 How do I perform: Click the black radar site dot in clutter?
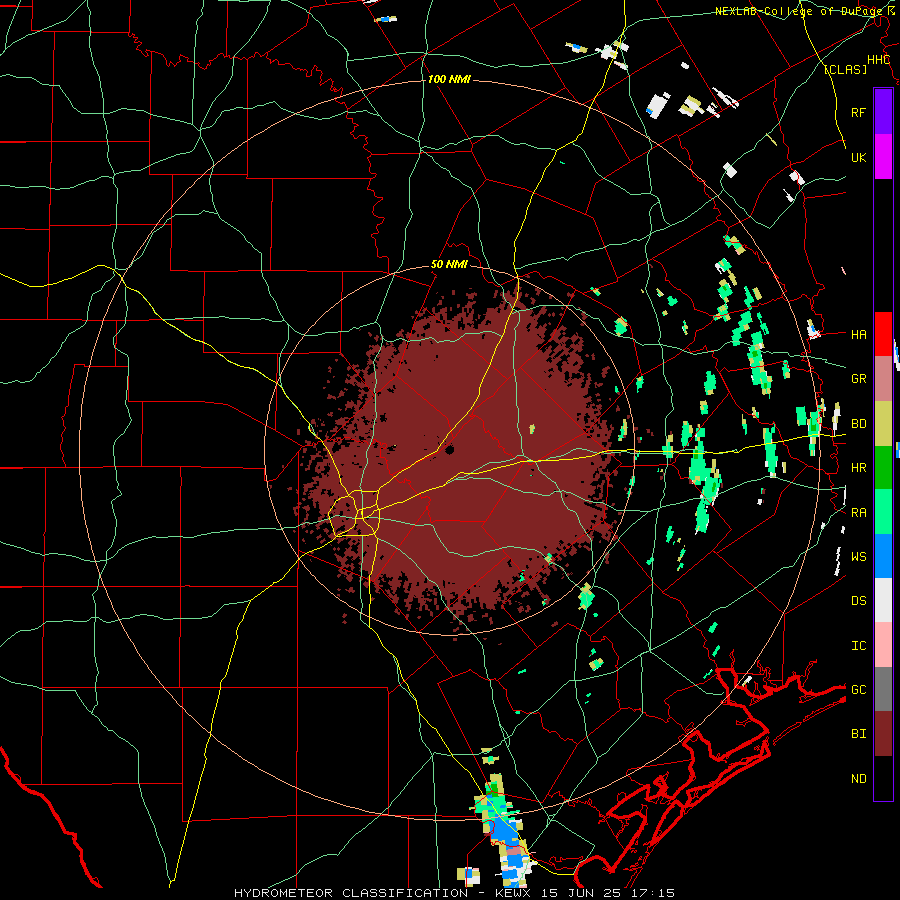(449, 449)
